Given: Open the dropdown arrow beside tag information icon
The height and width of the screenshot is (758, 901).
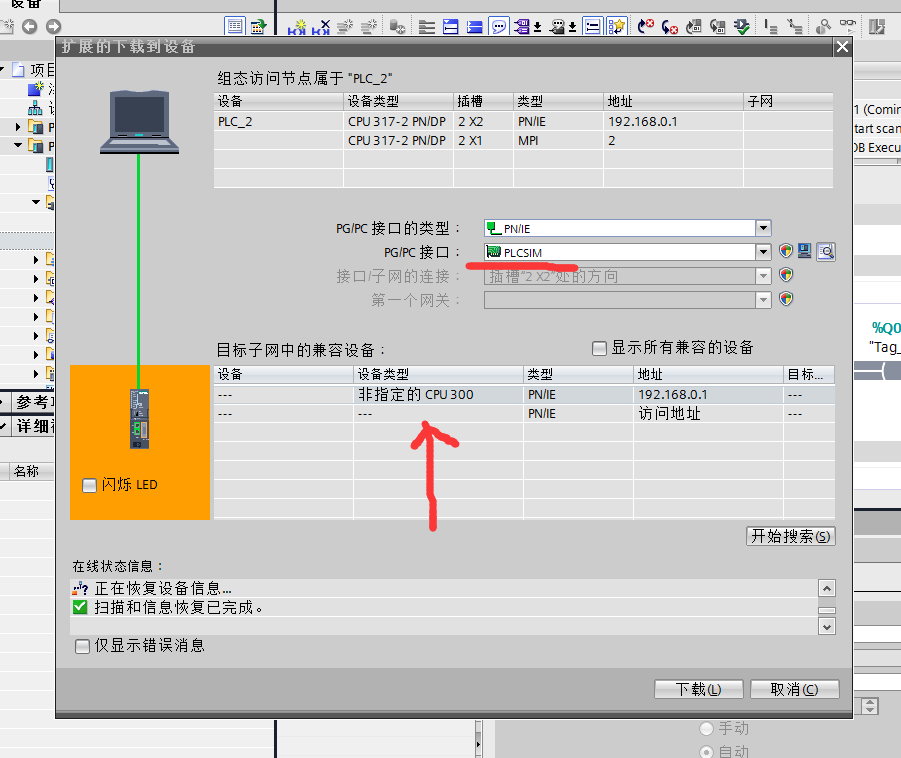Looking at the screenshot, I should (x=573, y=27).
